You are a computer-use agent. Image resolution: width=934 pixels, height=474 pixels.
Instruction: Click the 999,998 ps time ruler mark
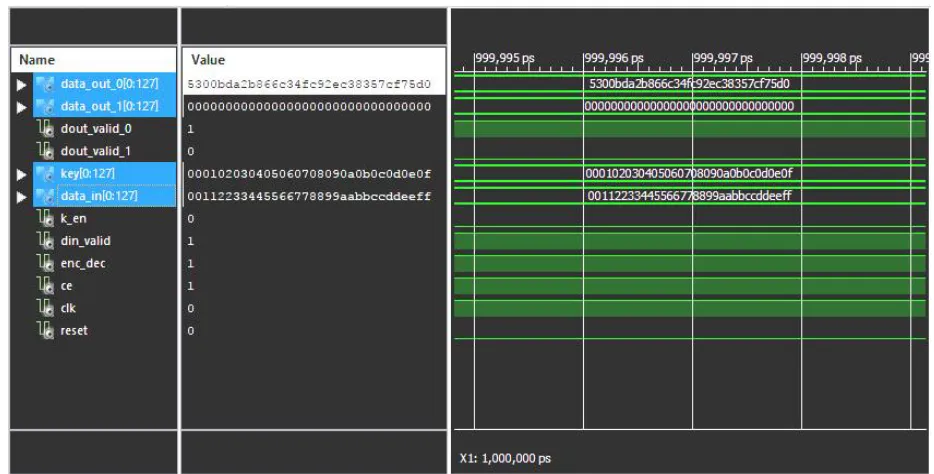pos(832,58)
